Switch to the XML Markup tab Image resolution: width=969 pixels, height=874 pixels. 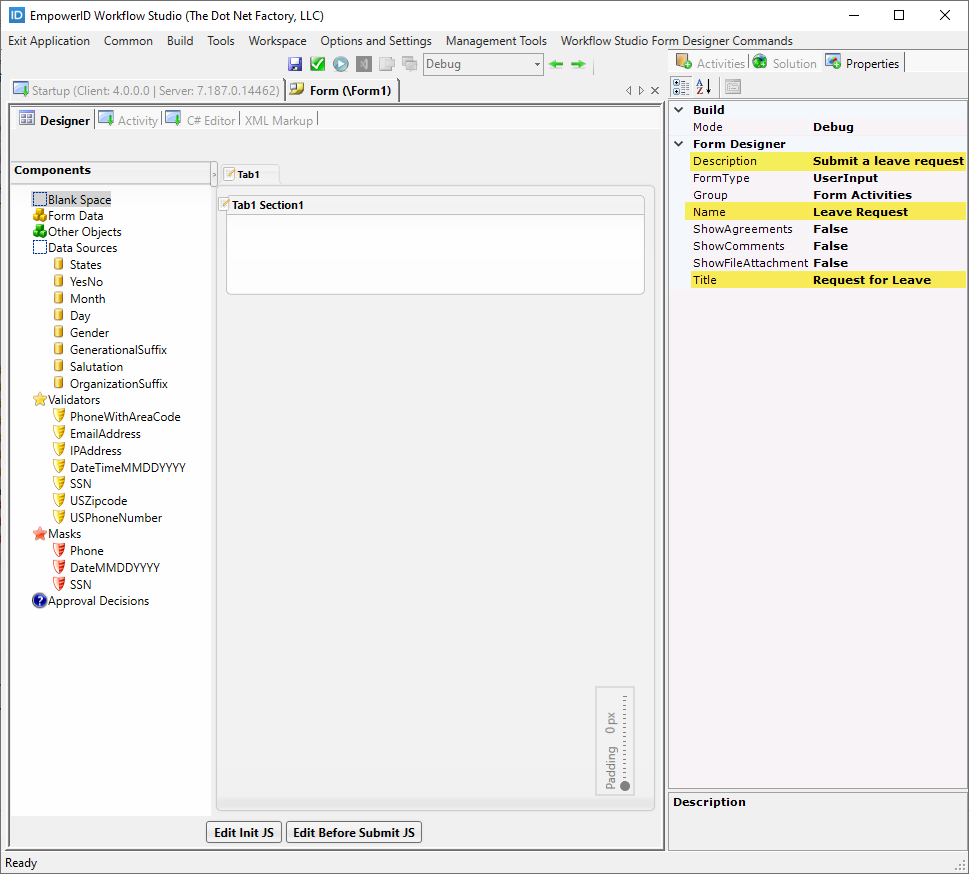pyautogui.click(x=279, y=120)
